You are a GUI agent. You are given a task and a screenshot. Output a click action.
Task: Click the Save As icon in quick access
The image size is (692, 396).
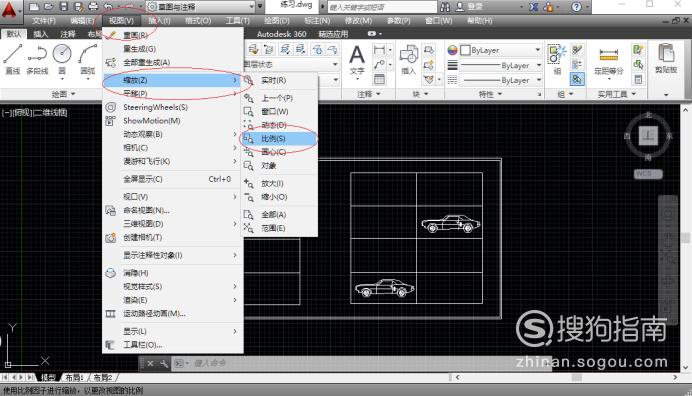79,7
